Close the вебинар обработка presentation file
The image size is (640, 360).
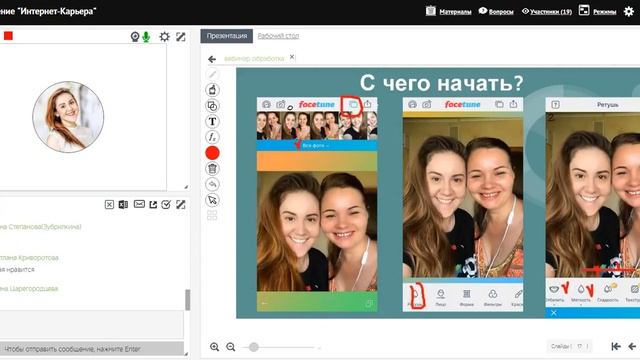(292, 57)
